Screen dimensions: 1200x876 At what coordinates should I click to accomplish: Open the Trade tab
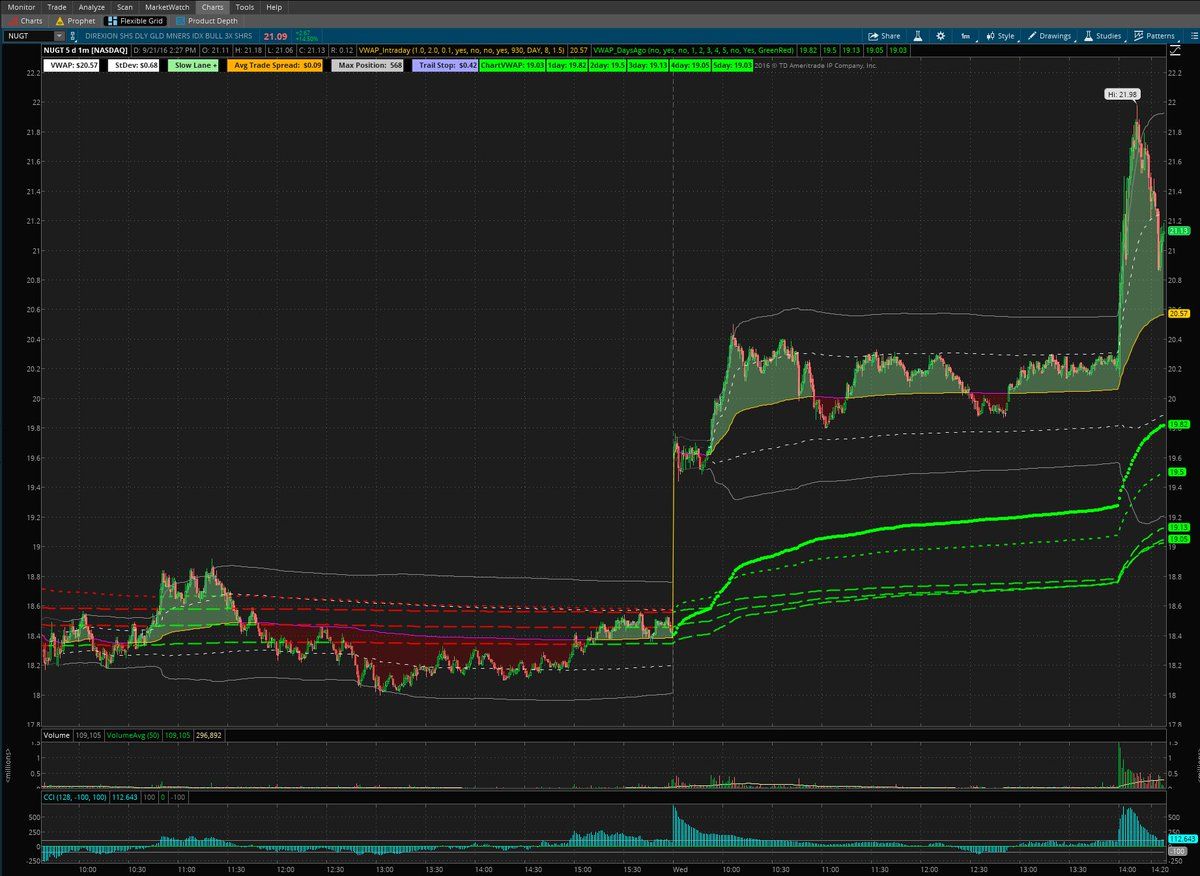57,7
